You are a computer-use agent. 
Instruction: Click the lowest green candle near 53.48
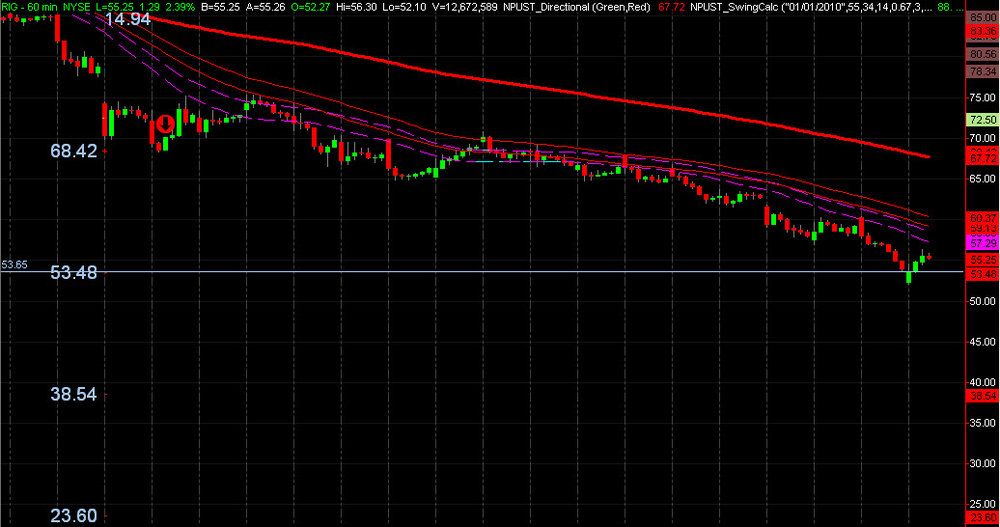[x=909, y=277]
